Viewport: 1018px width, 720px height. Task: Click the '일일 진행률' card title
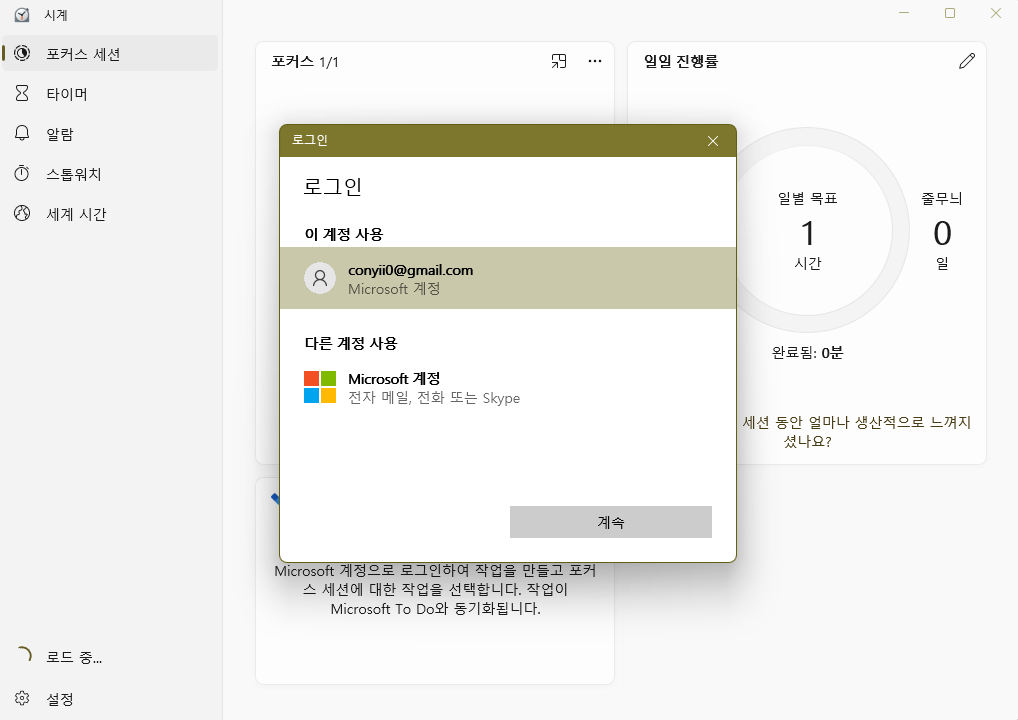(x=681, y=61)
